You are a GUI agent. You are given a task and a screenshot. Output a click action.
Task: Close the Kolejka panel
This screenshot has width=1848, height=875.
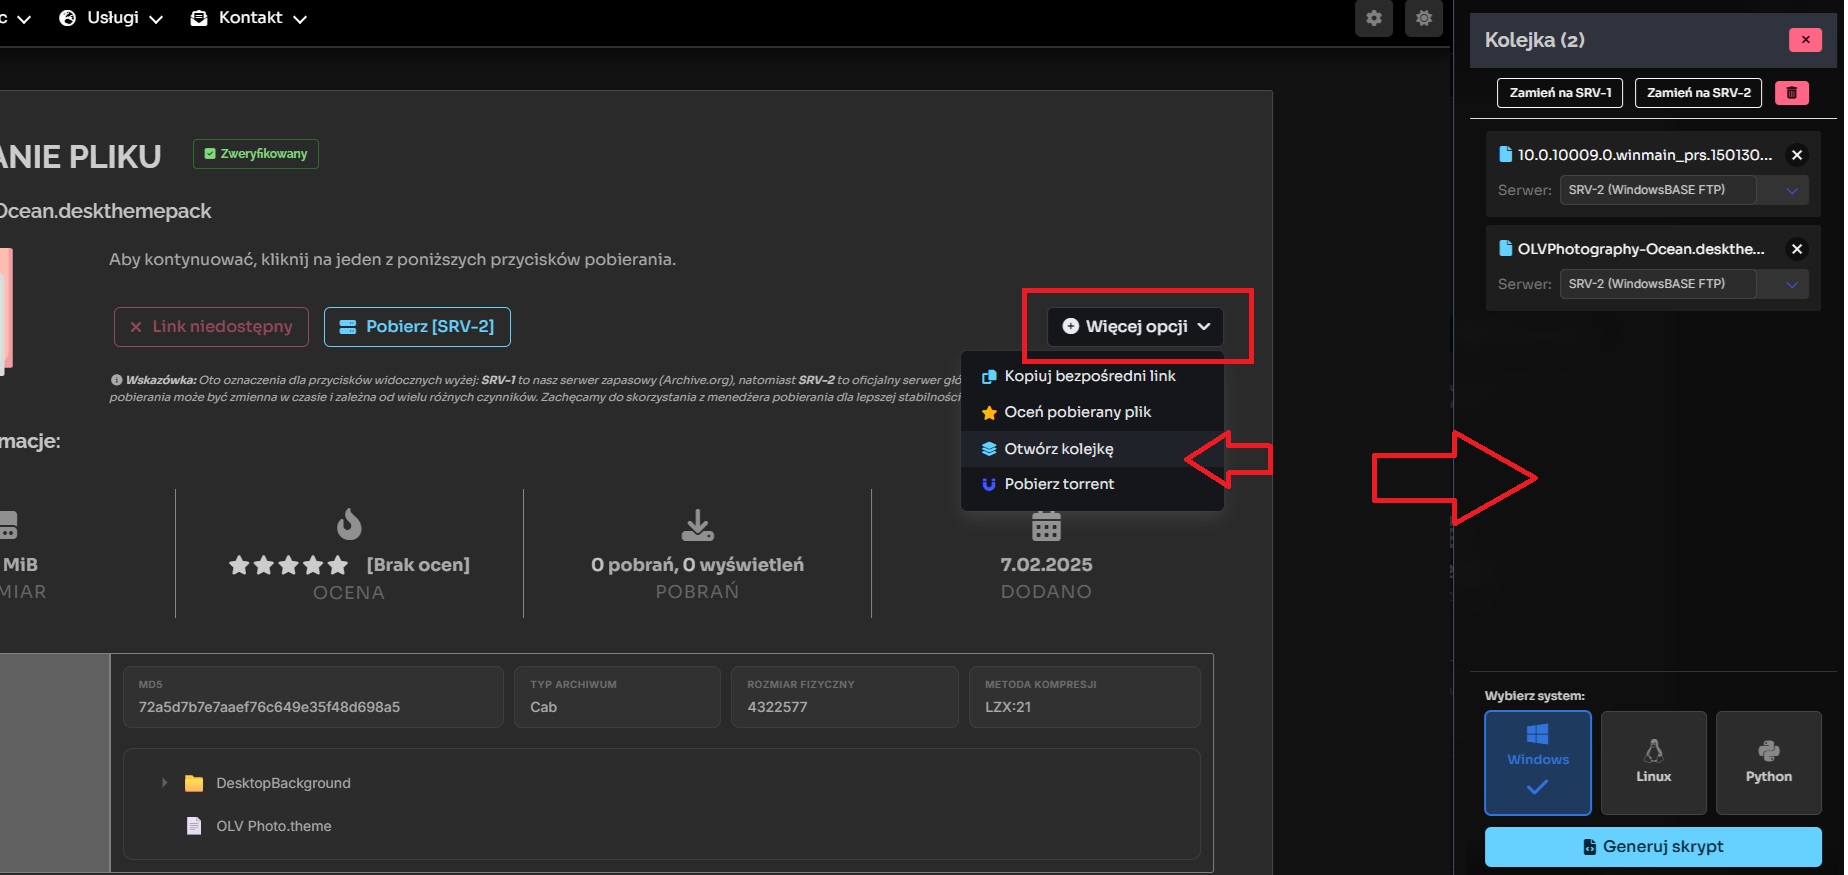click(1804, 40)
